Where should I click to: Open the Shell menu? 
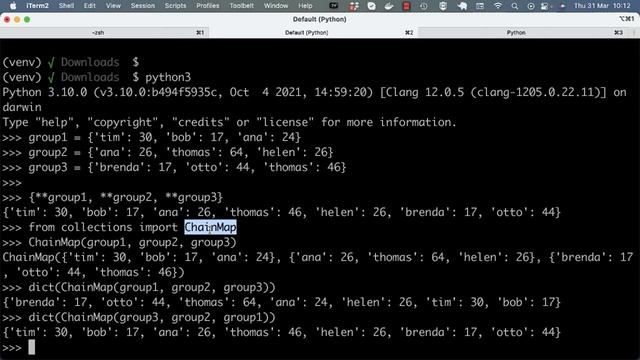click(67, 6)
